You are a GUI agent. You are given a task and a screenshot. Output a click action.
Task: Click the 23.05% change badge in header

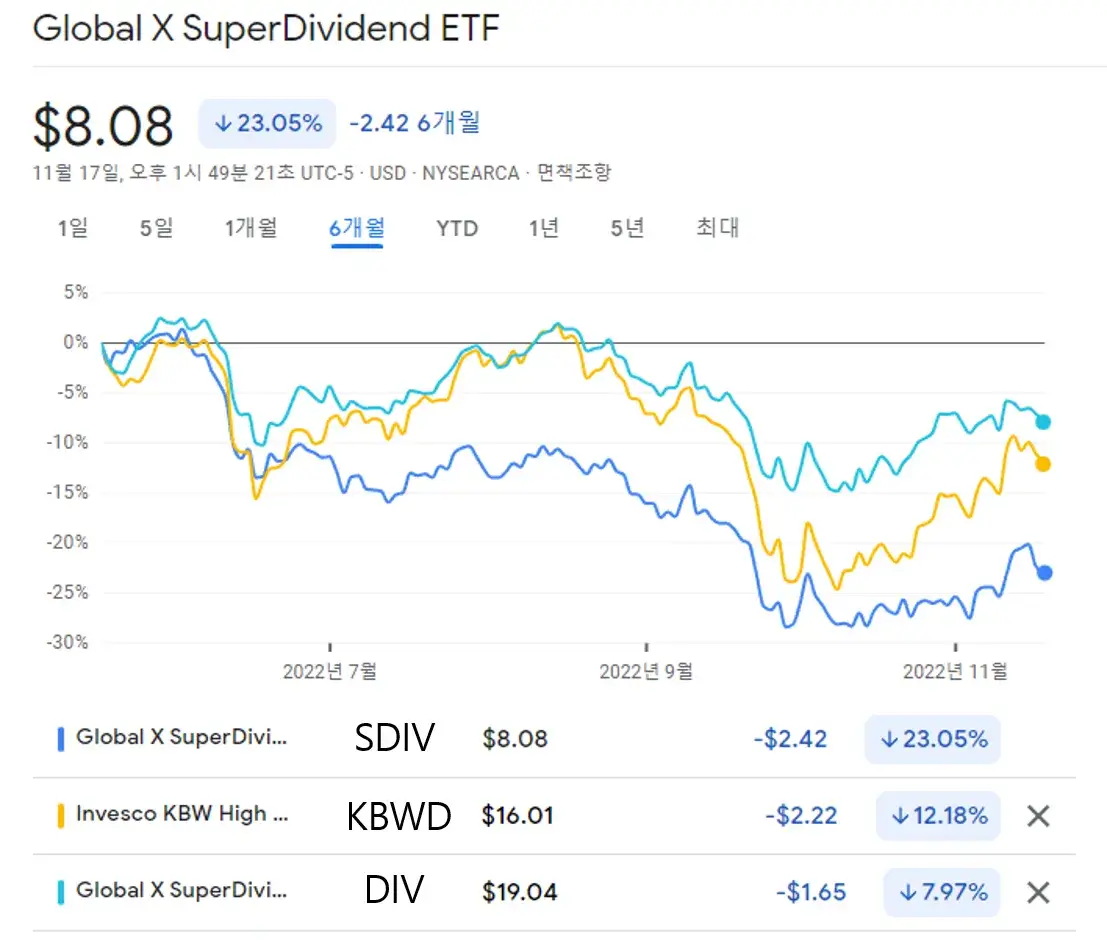(x=267, y=124)
